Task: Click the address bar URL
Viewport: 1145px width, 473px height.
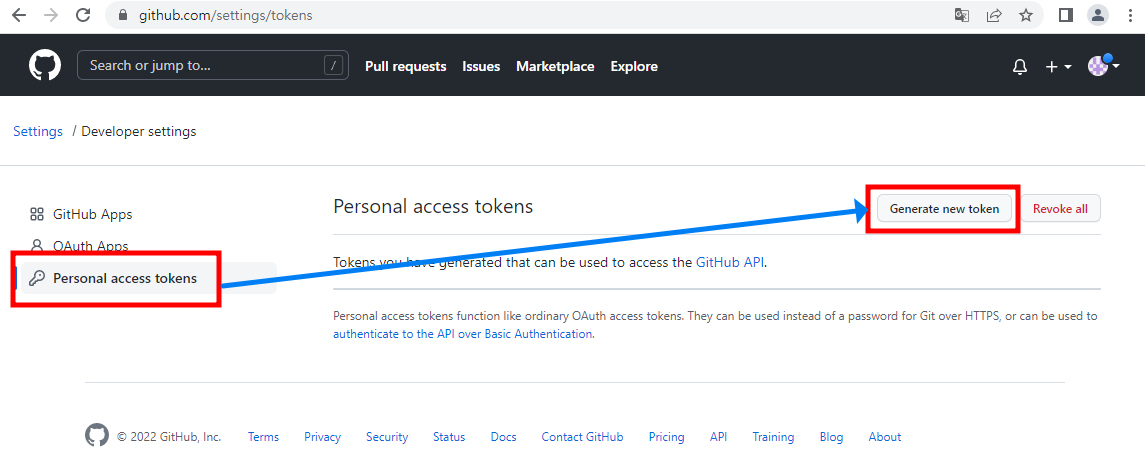Action: pyautogui.click(x=226, y=15)
